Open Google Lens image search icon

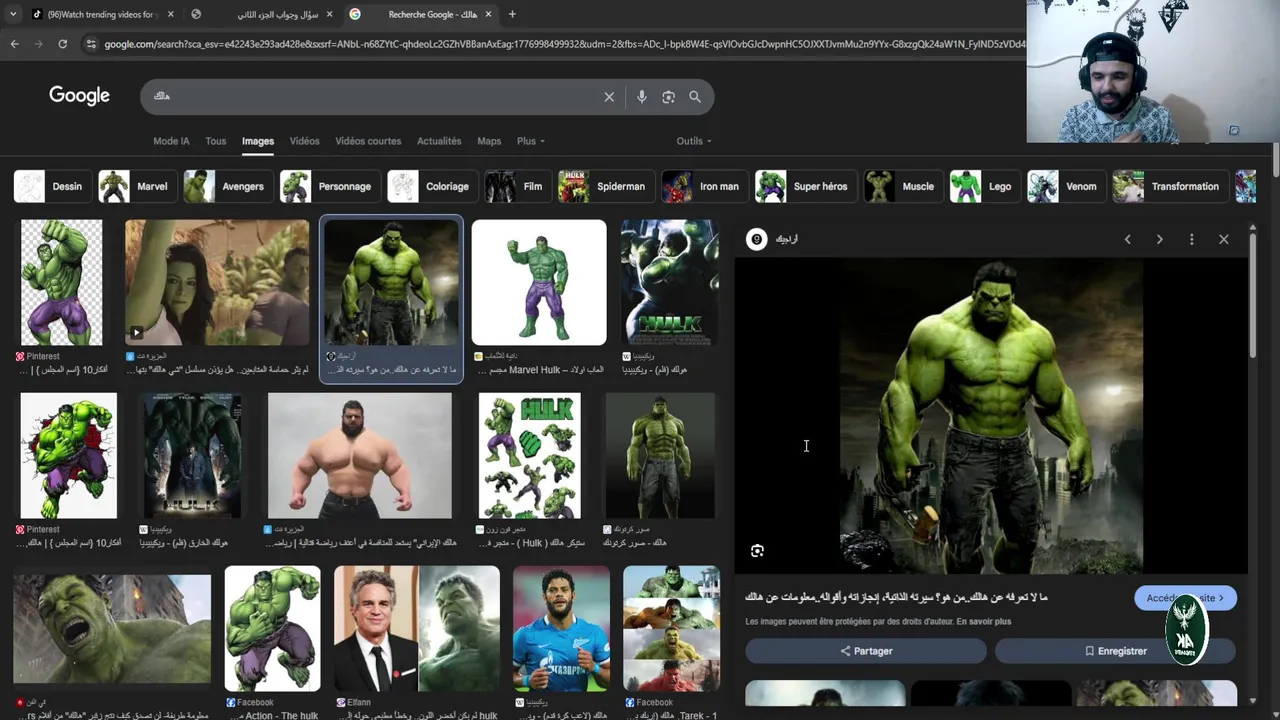pos(669,97)
